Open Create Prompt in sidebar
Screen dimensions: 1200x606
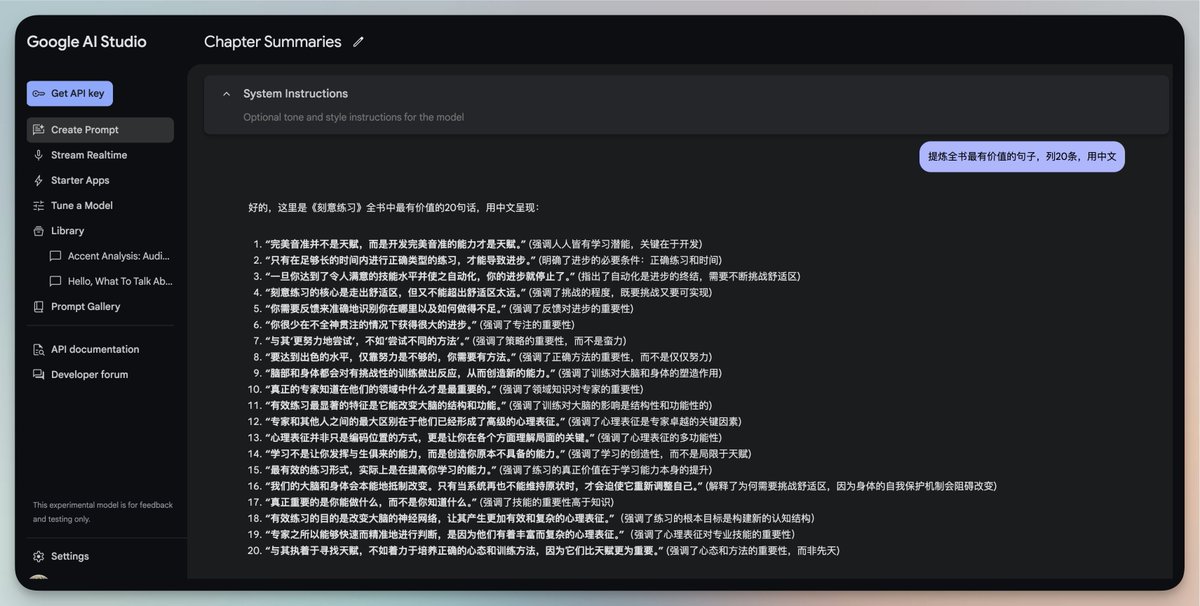tap(100, 130)
